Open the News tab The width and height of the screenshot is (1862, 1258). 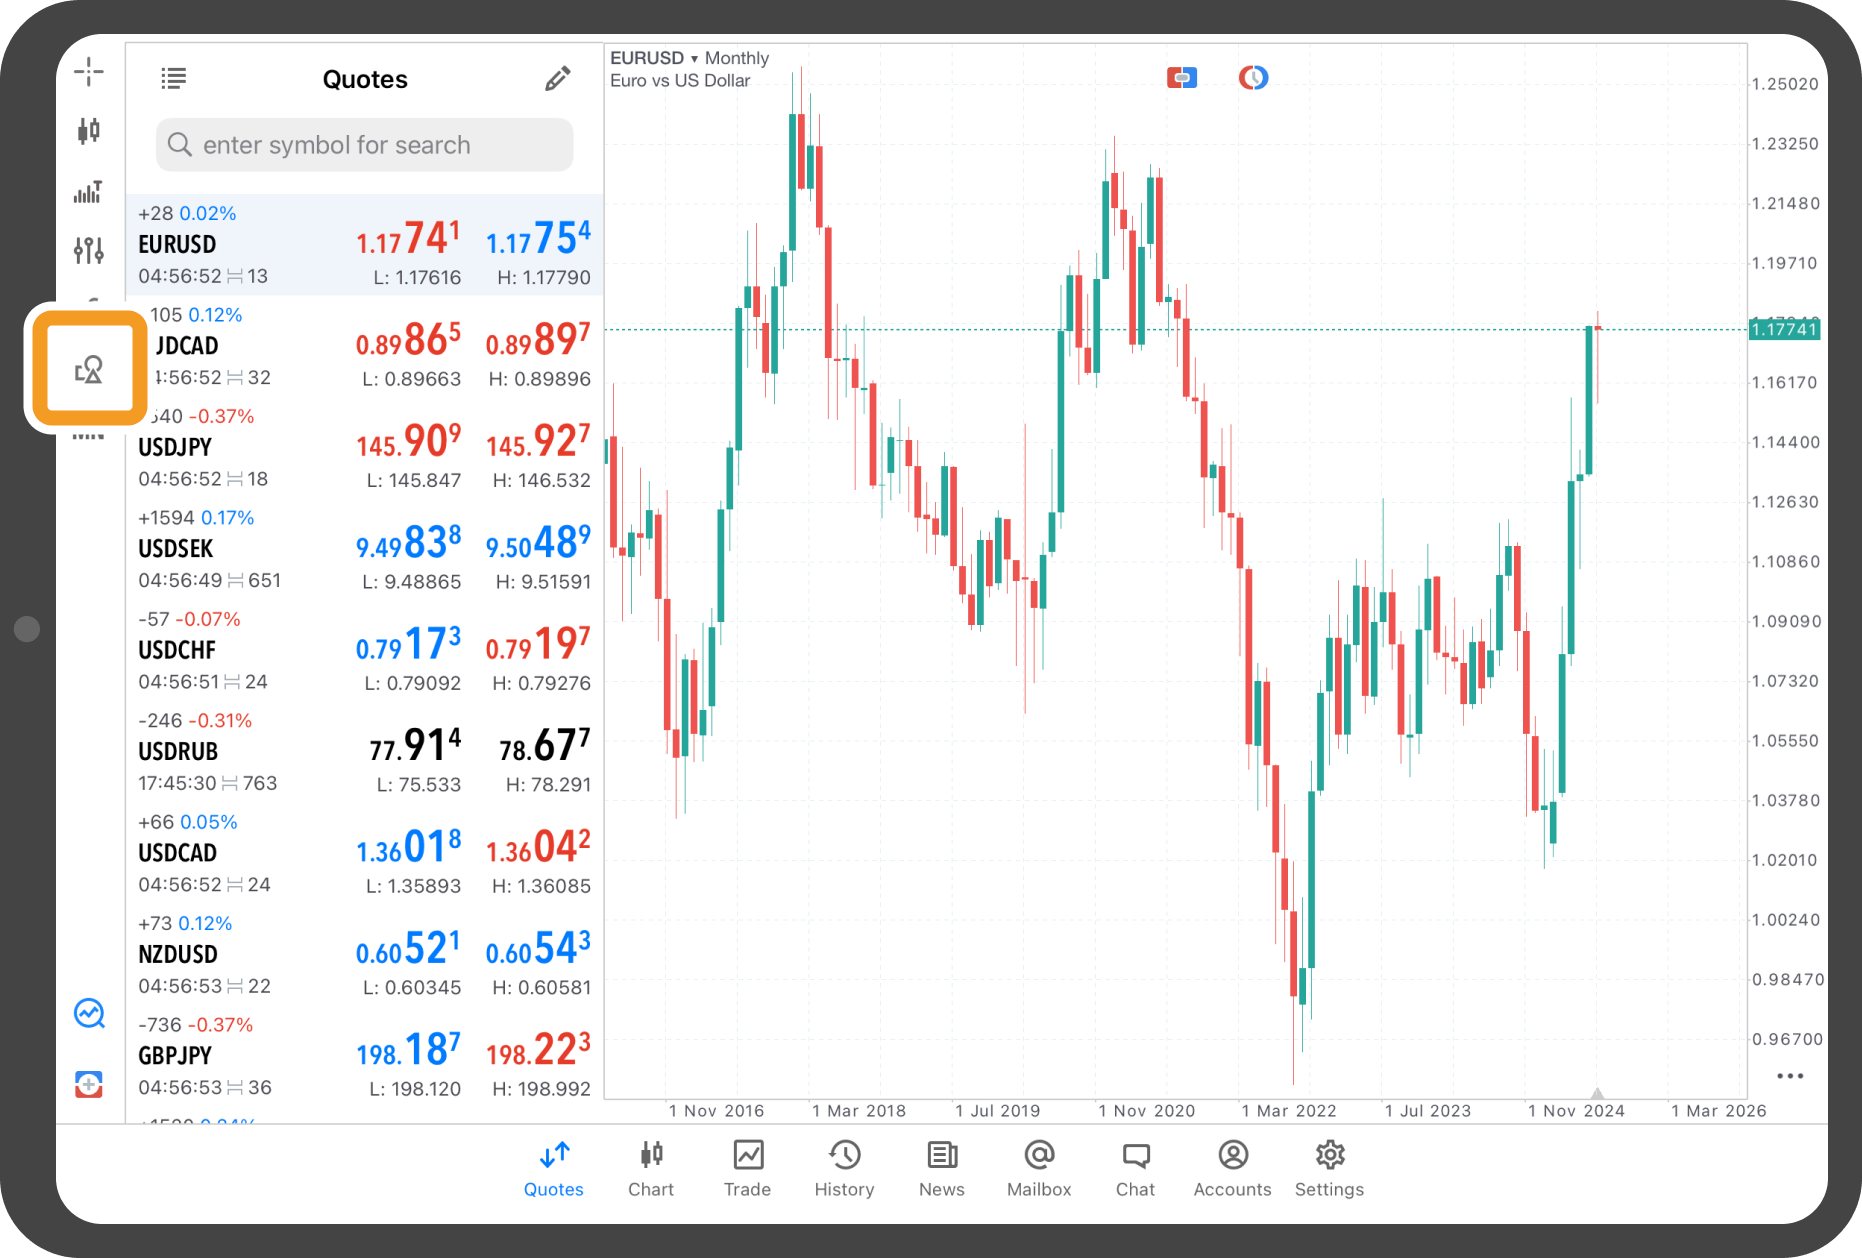942,1168
